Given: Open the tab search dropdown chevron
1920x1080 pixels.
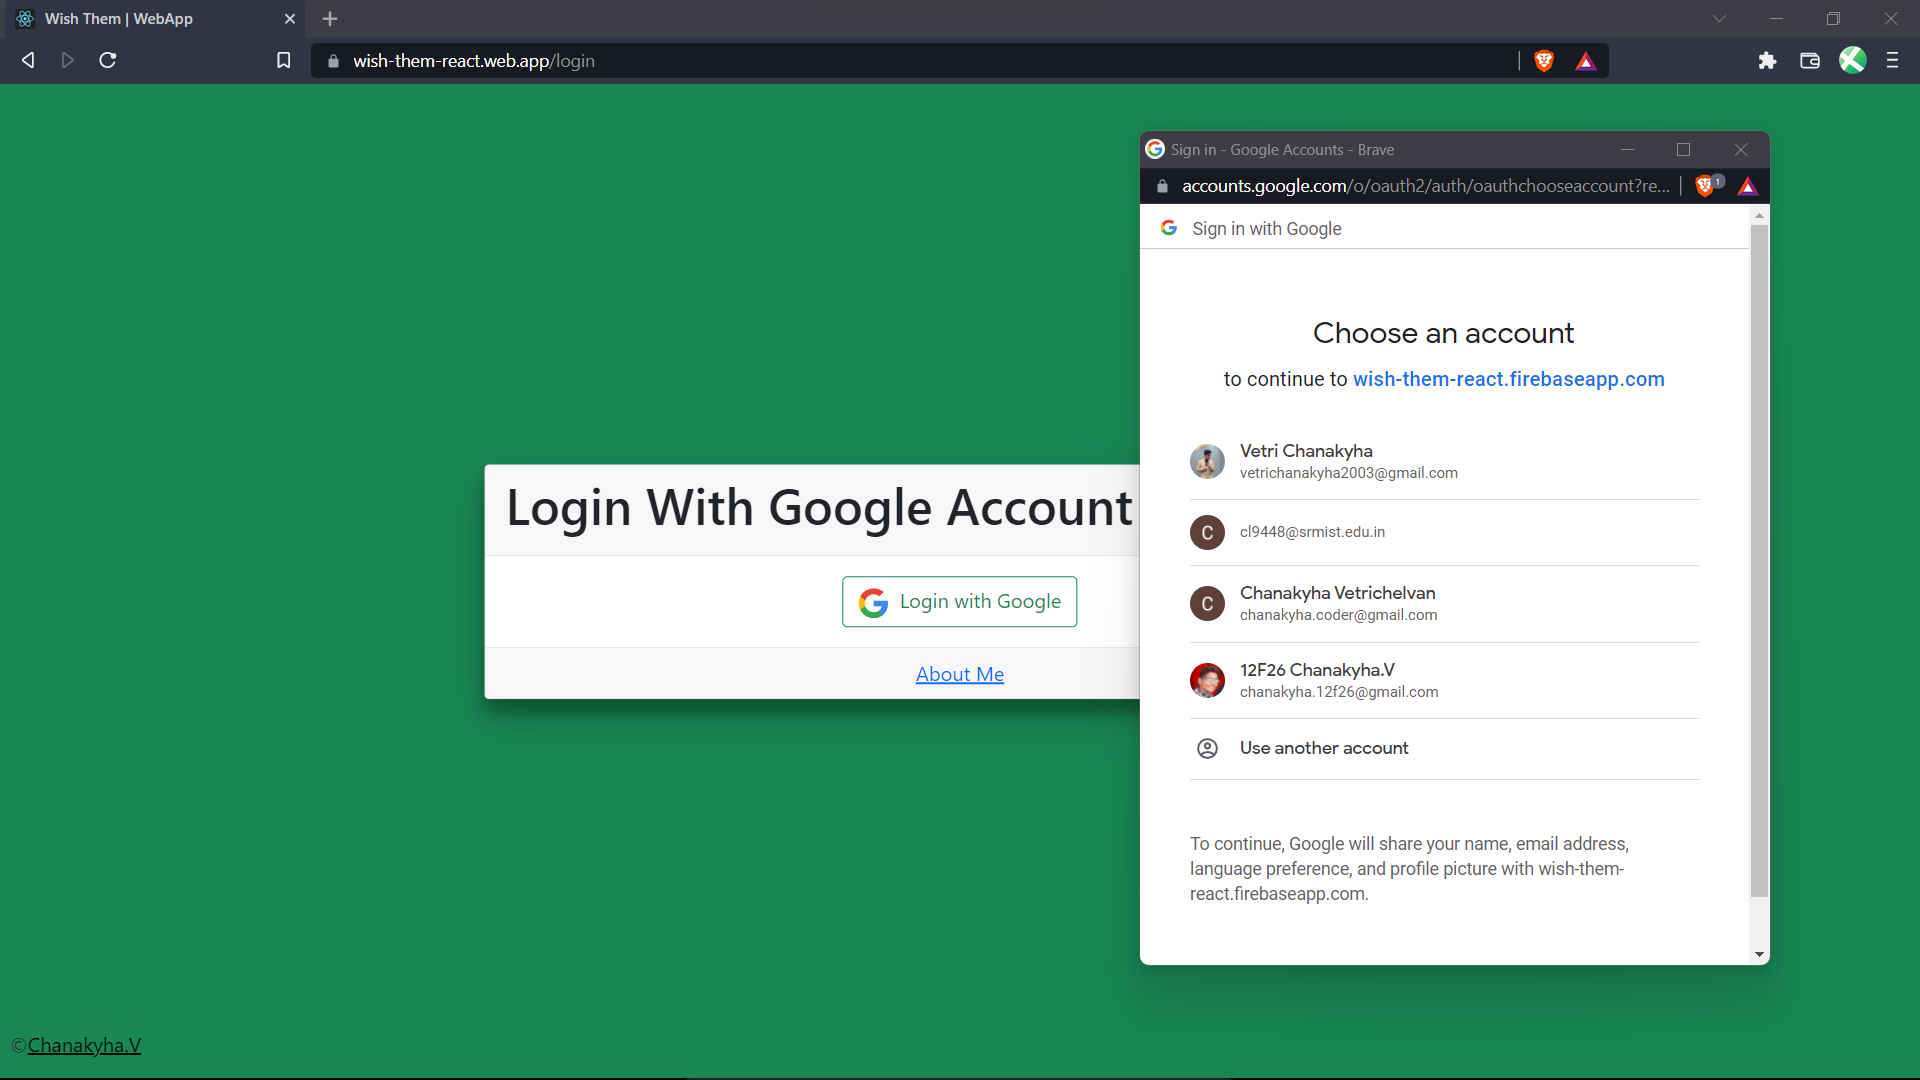Looking at the screenshot, I should (1719, 19).
